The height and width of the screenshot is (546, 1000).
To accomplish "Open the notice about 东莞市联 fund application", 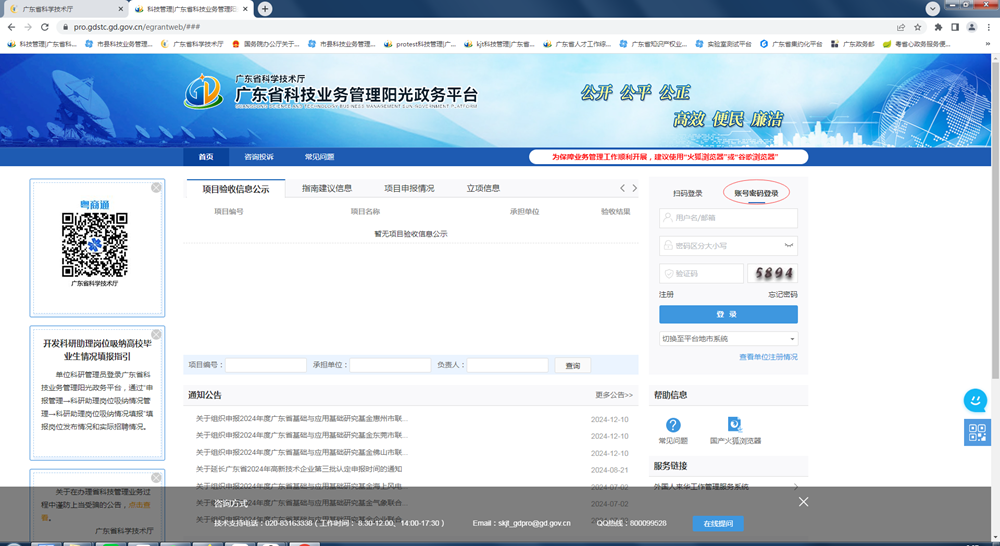I will click(x=302, y=436).
